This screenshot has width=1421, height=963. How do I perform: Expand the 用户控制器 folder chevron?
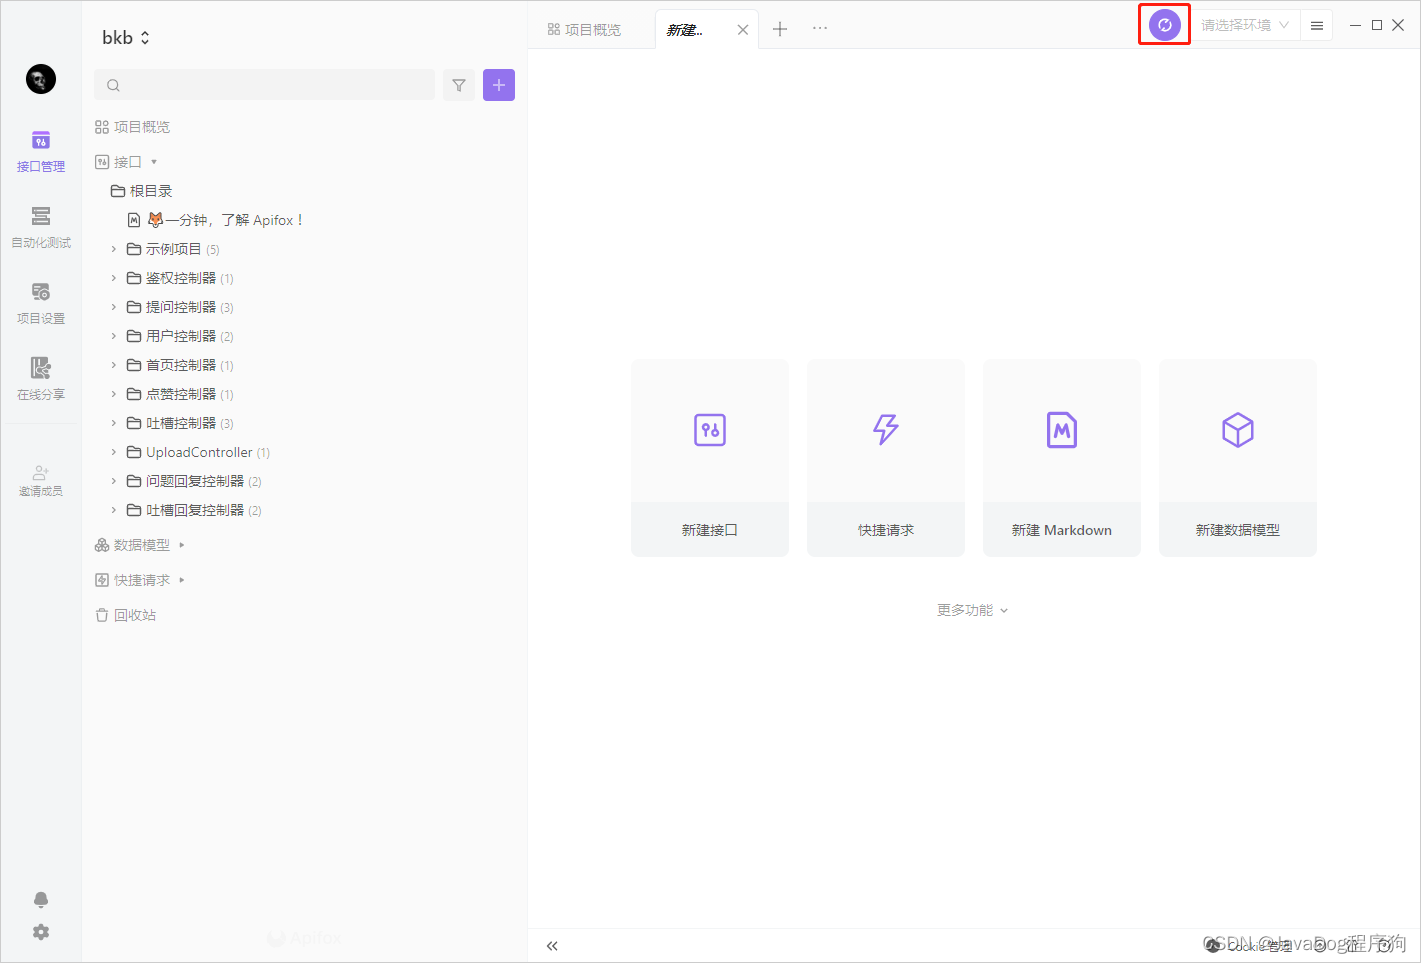point(114,336)
